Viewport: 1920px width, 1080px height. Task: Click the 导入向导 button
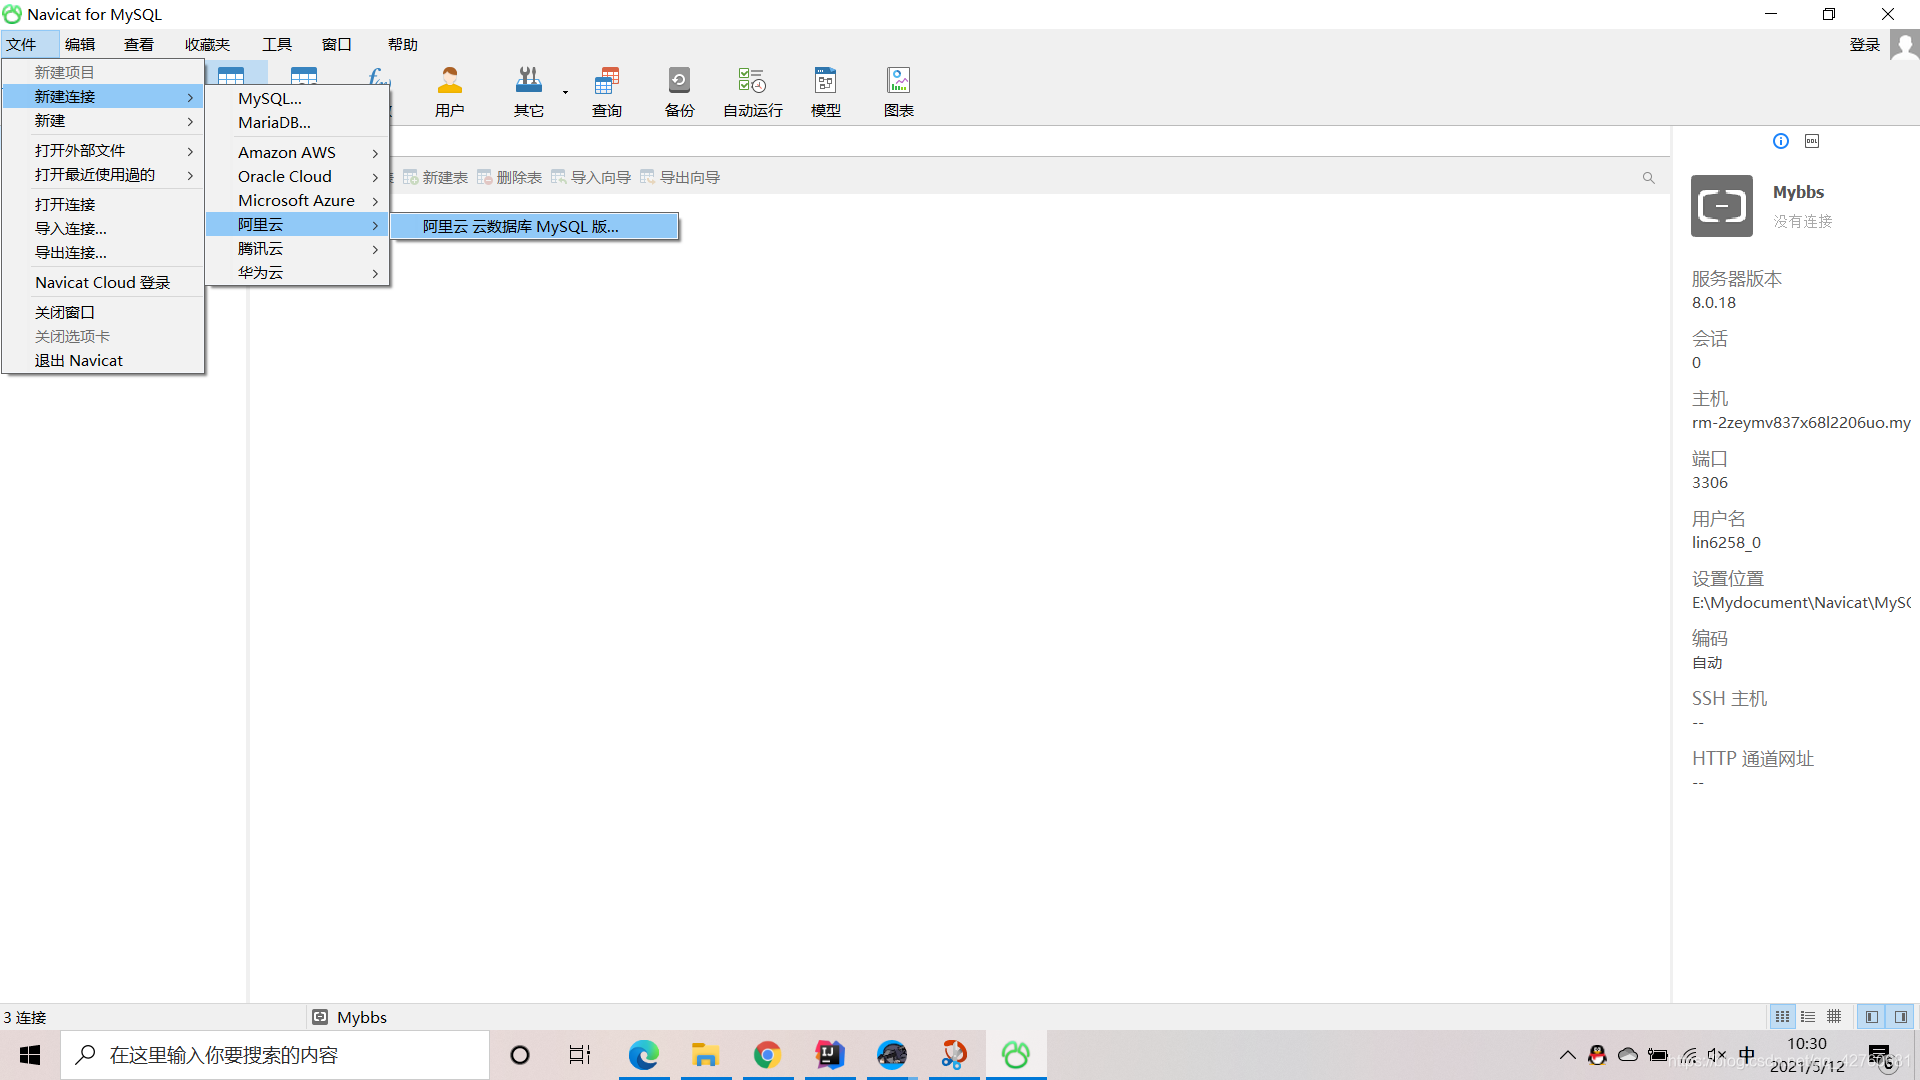tap(591, 178)
